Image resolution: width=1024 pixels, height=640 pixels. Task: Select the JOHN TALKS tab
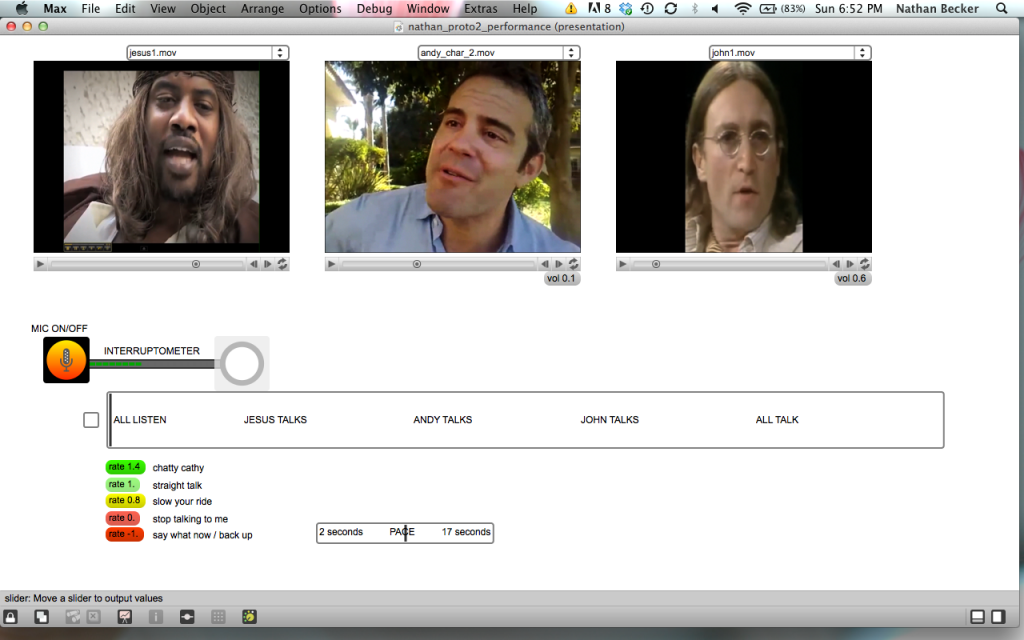tap(609, 420)
